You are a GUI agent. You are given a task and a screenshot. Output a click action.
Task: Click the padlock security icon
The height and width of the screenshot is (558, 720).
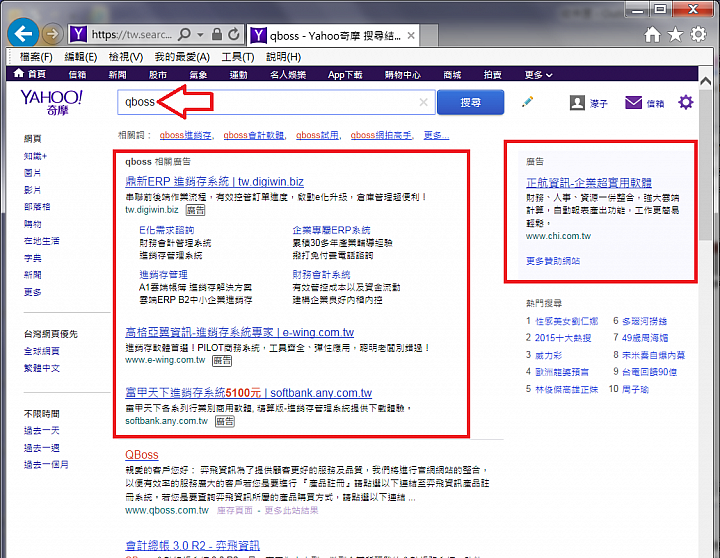217,34
